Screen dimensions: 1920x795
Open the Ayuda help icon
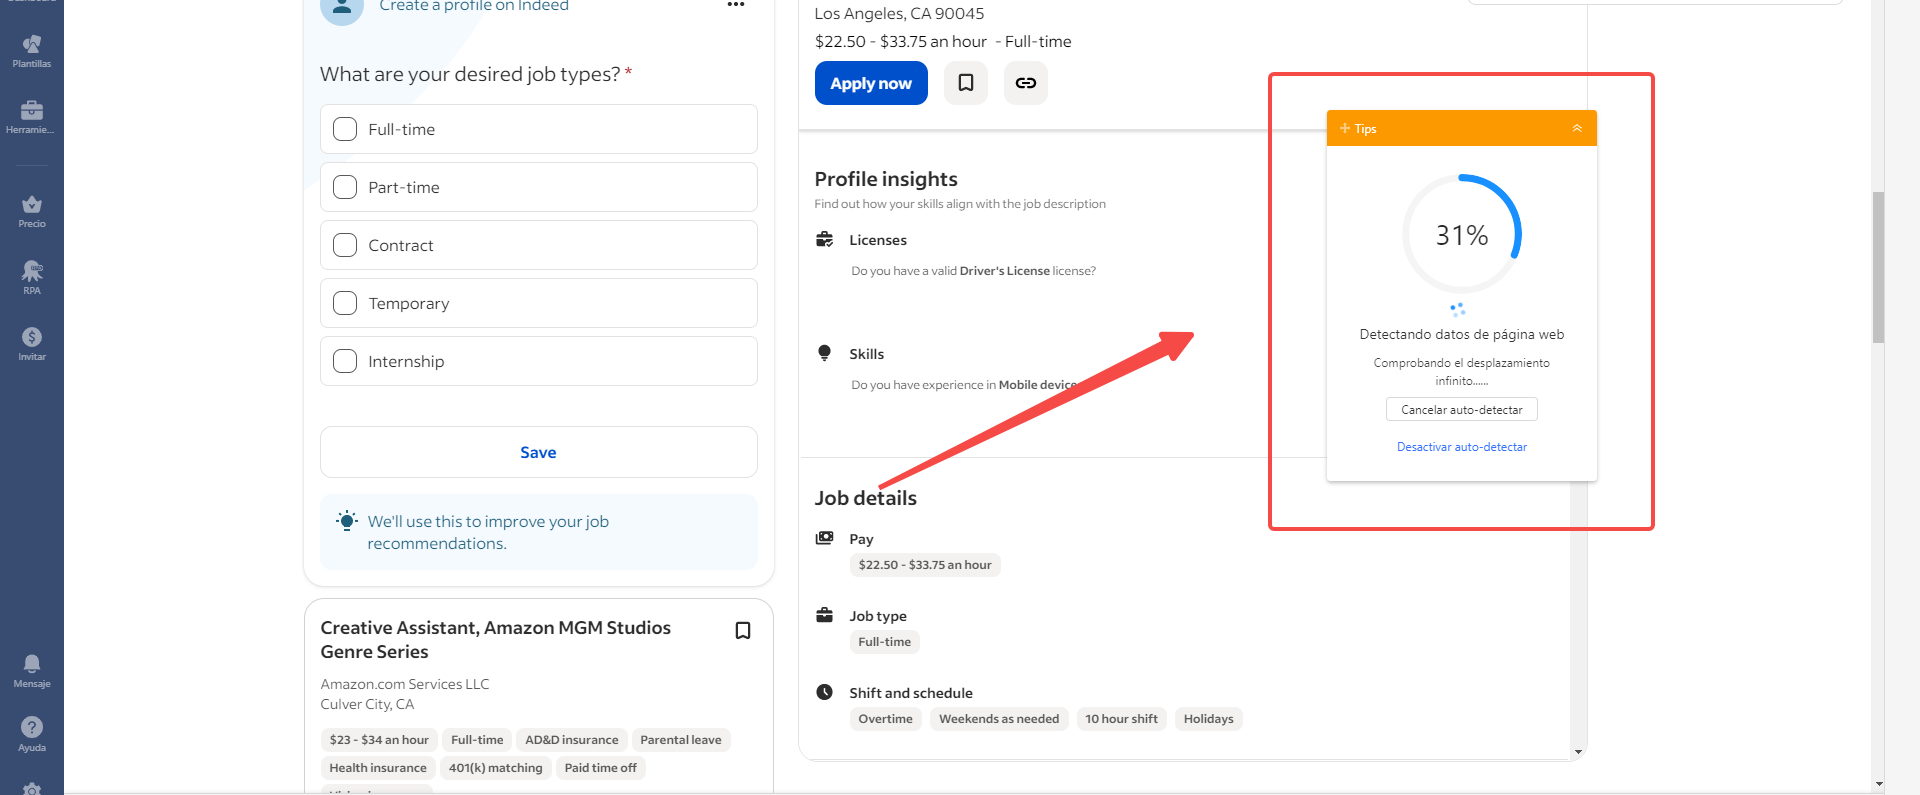tap(32, 733)
